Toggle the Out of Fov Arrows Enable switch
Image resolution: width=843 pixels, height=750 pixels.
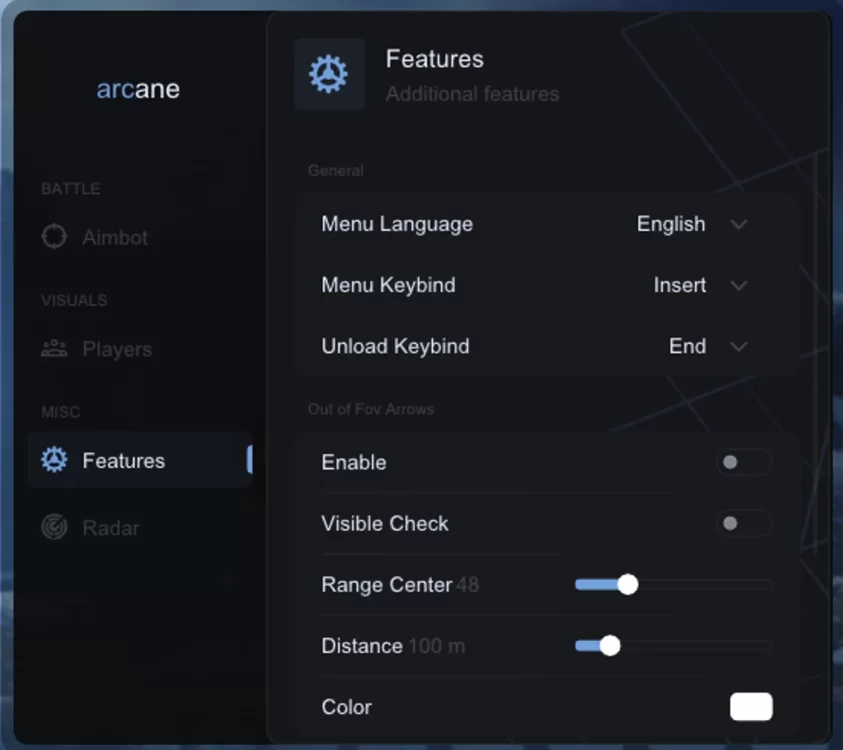point(744,462)
